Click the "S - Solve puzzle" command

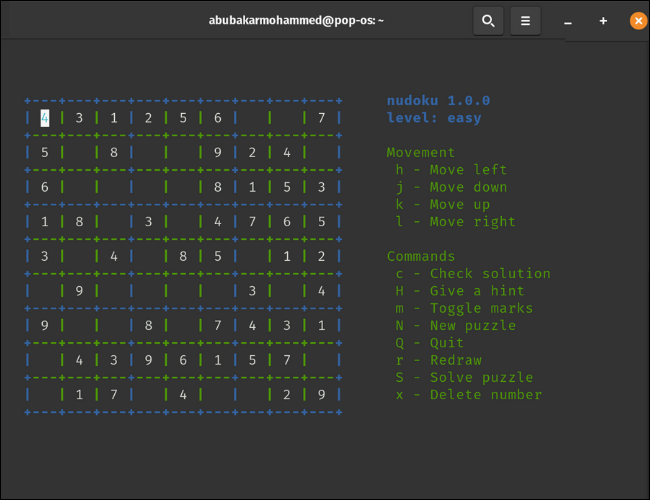click(x=464, y=377)
